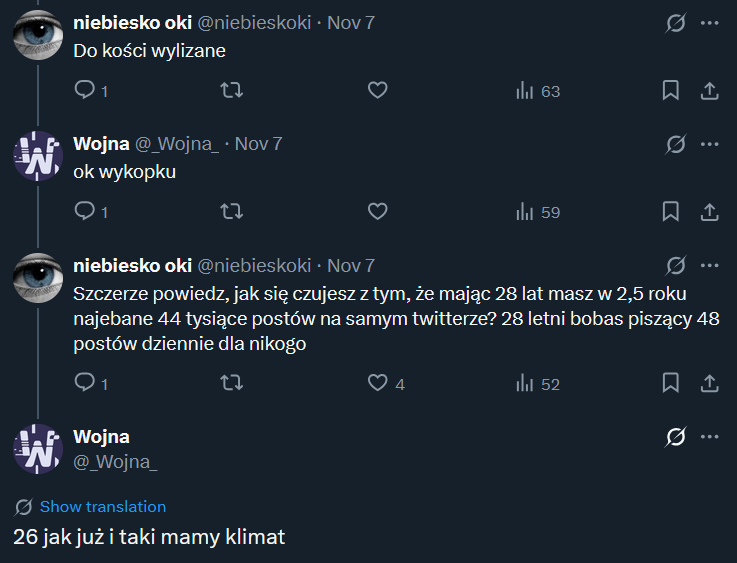Share the 'Do kości wylizane' post
Screen dimensions: 737x563
pyautogui.click(x=709, y=91)
